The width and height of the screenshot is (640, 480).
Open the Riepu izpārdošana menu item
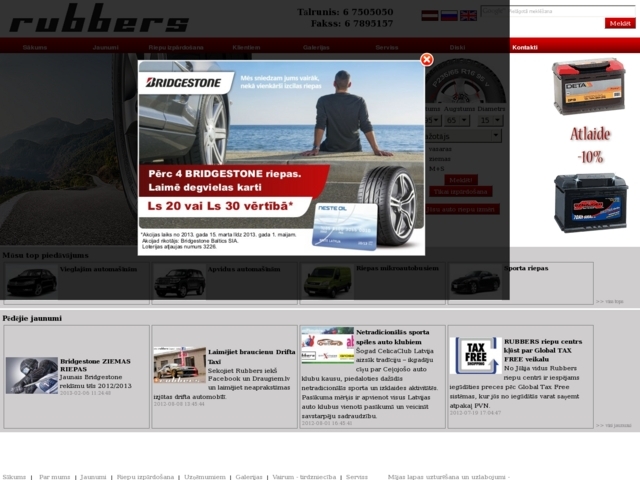[x=176, y=47]
